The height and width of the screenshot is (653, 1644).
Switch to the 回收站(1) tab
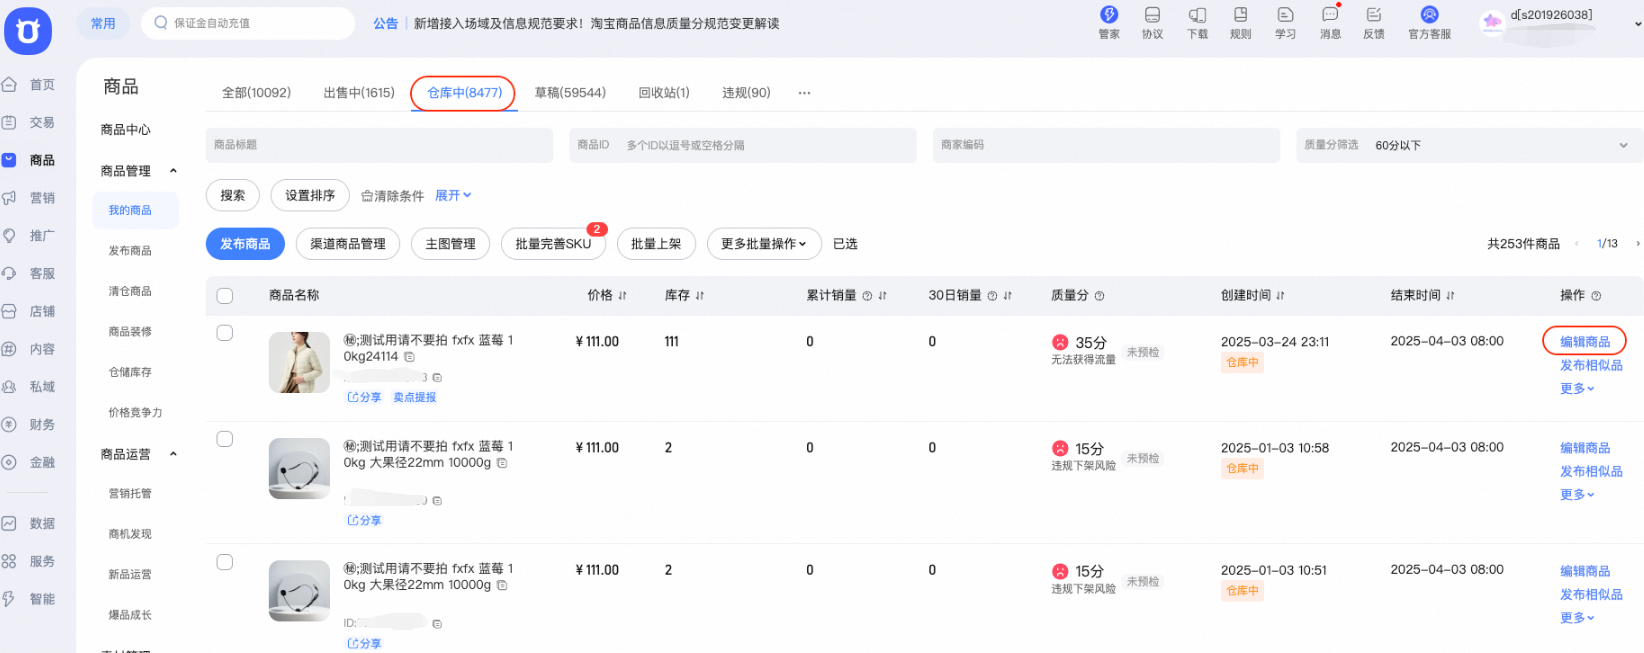pyautogui.click(x=664, y=93)
